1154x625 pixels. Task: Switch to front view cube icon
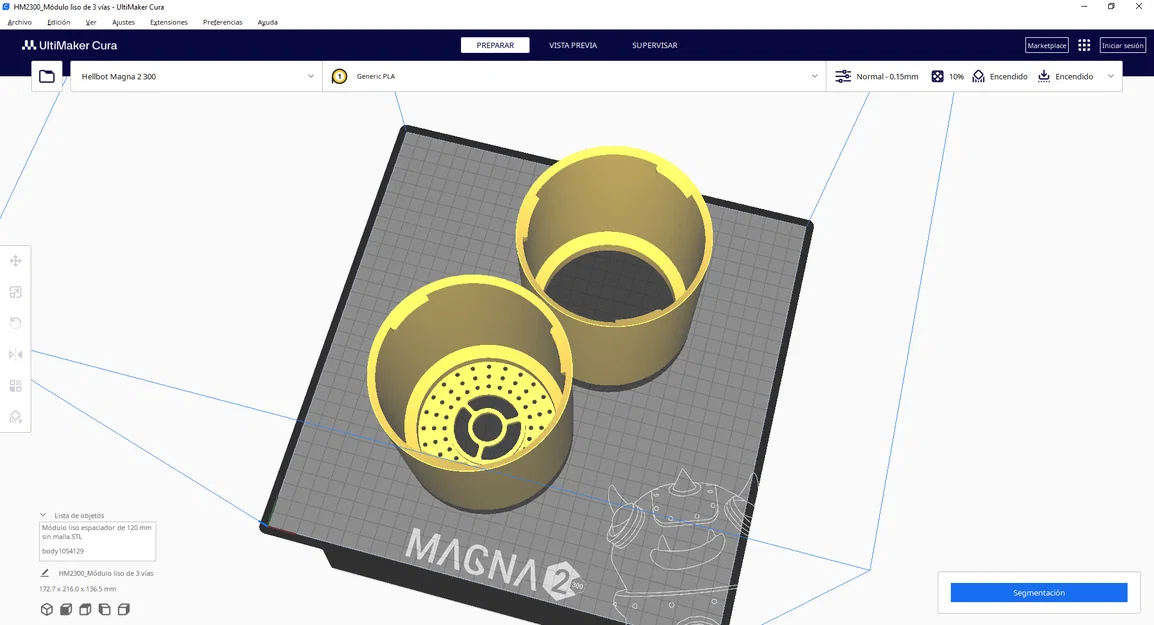coord(66,610)
